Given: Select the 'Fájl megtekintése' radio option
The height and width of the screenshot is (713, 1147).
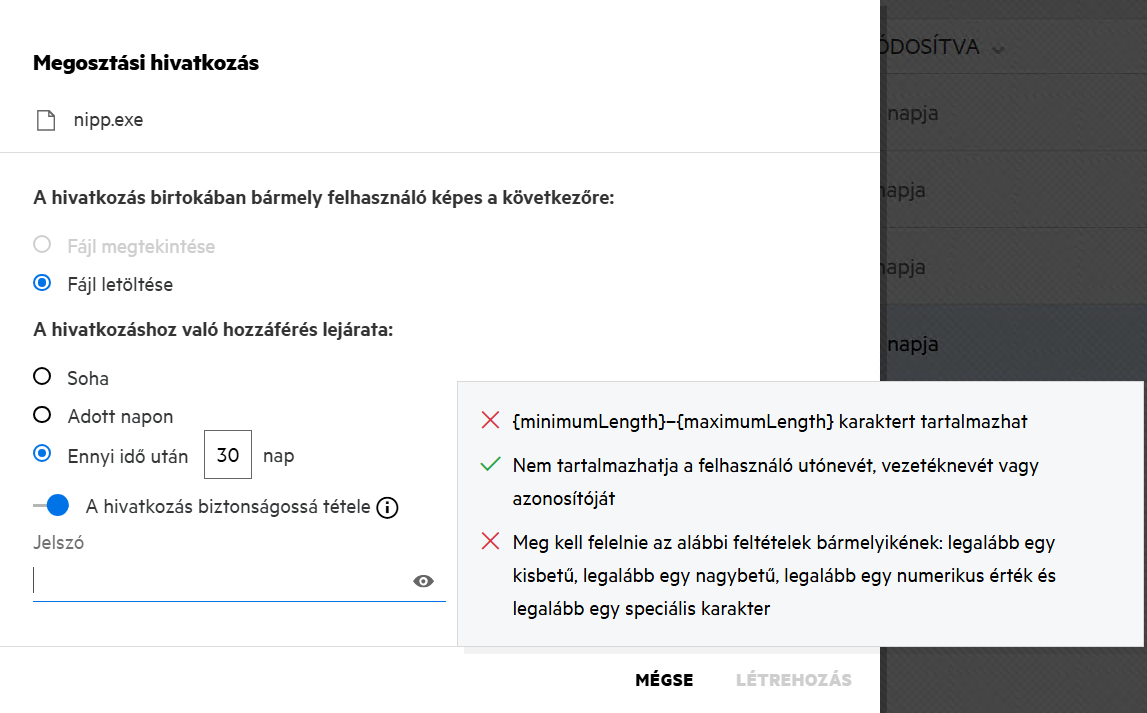Looking at the screenshot, I should point(42,245).
